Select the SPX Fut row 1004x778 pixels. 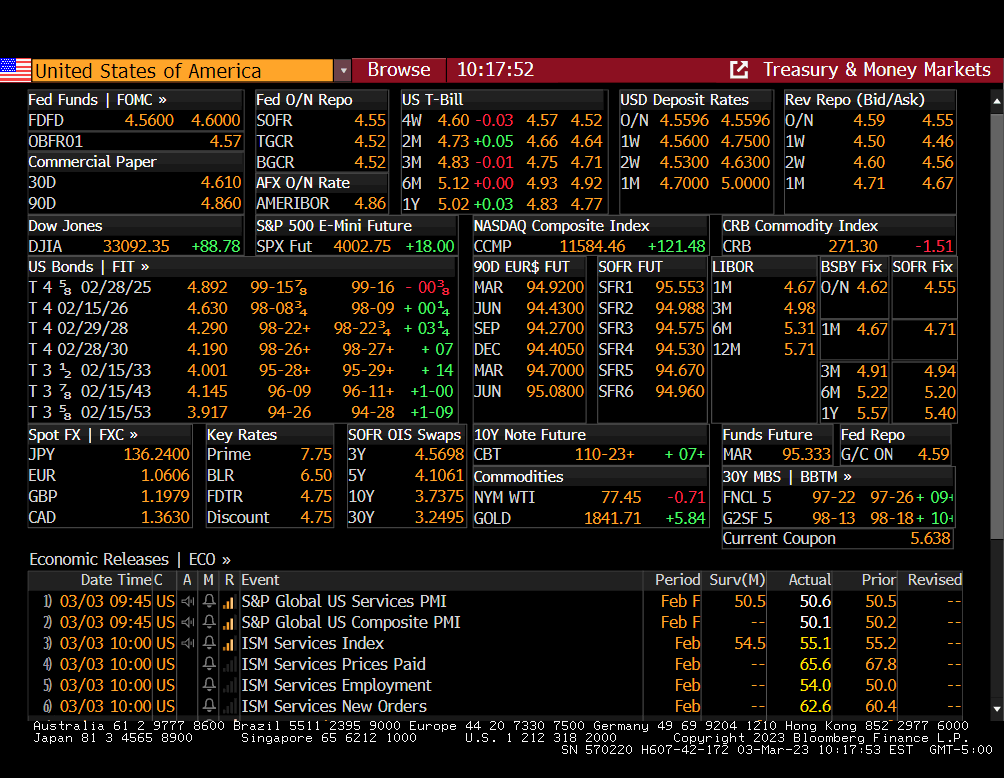coord(355,247)
